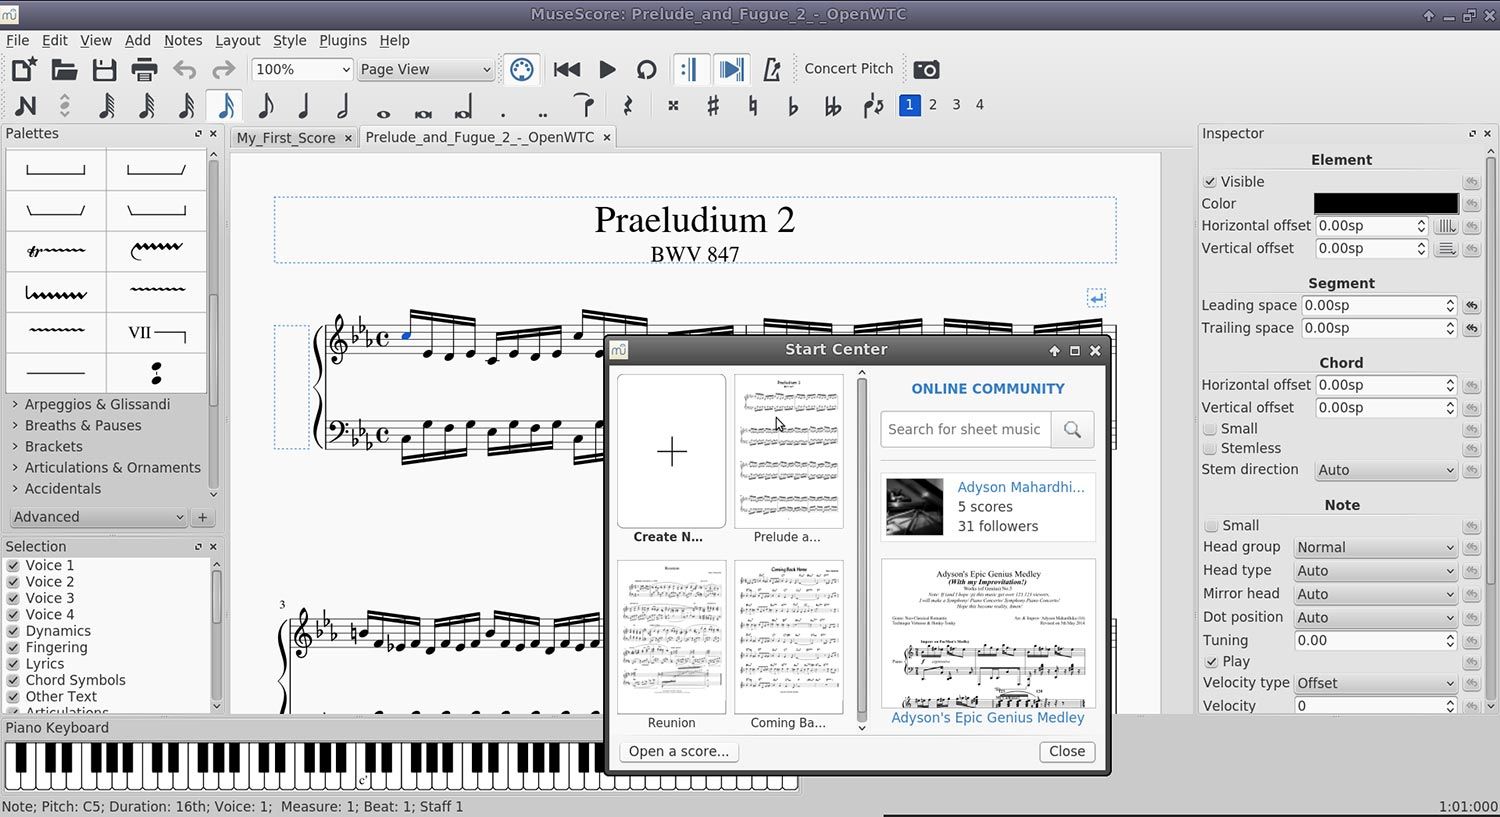Screen dimensions: 1500x817
Task: Toggle Voice 2 in Selection filter
Action: [x=12, y=581]
